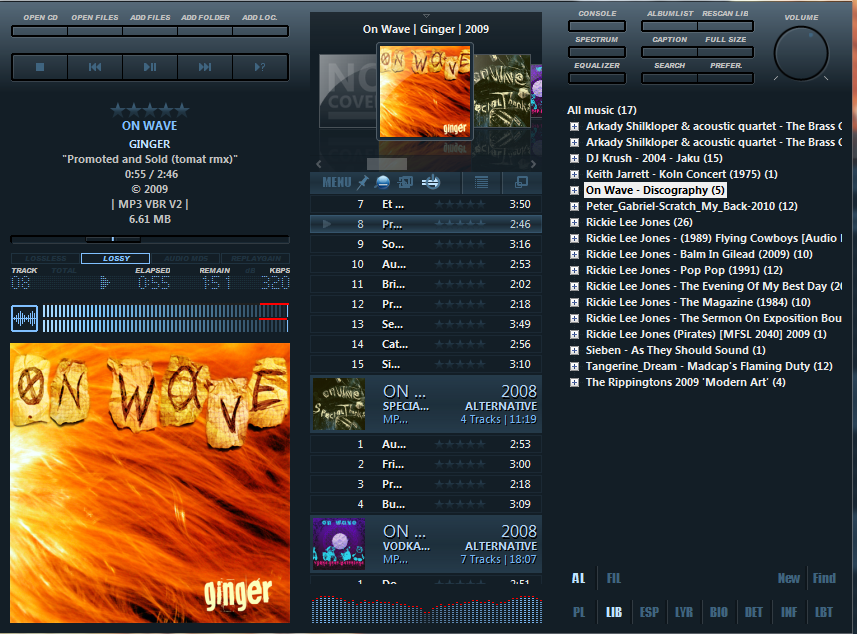Skip to the next track

coord(205,67)
